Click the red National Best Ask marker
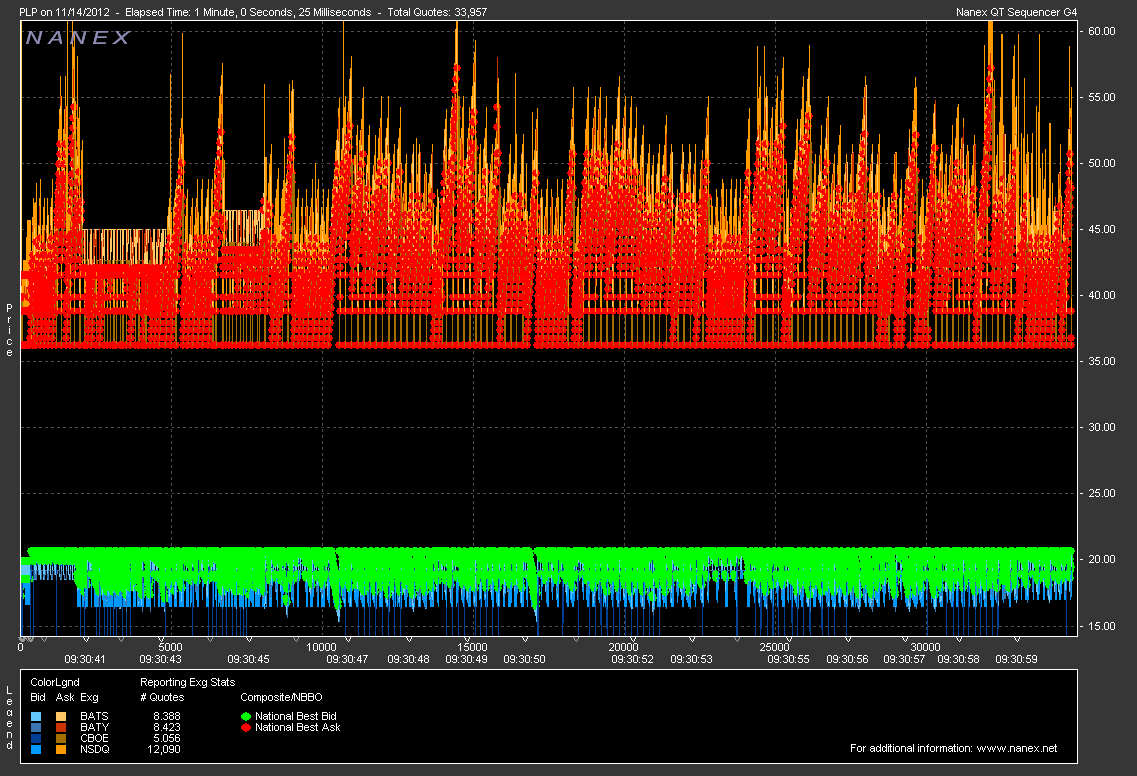This screenshot has height=776, width=1137. pos(246,728)
